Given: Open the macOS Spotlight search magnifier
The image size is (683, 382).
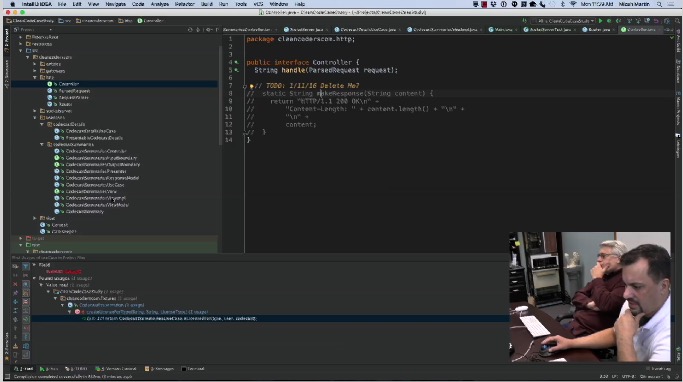Looking at the screenshot, I should 659,4.
